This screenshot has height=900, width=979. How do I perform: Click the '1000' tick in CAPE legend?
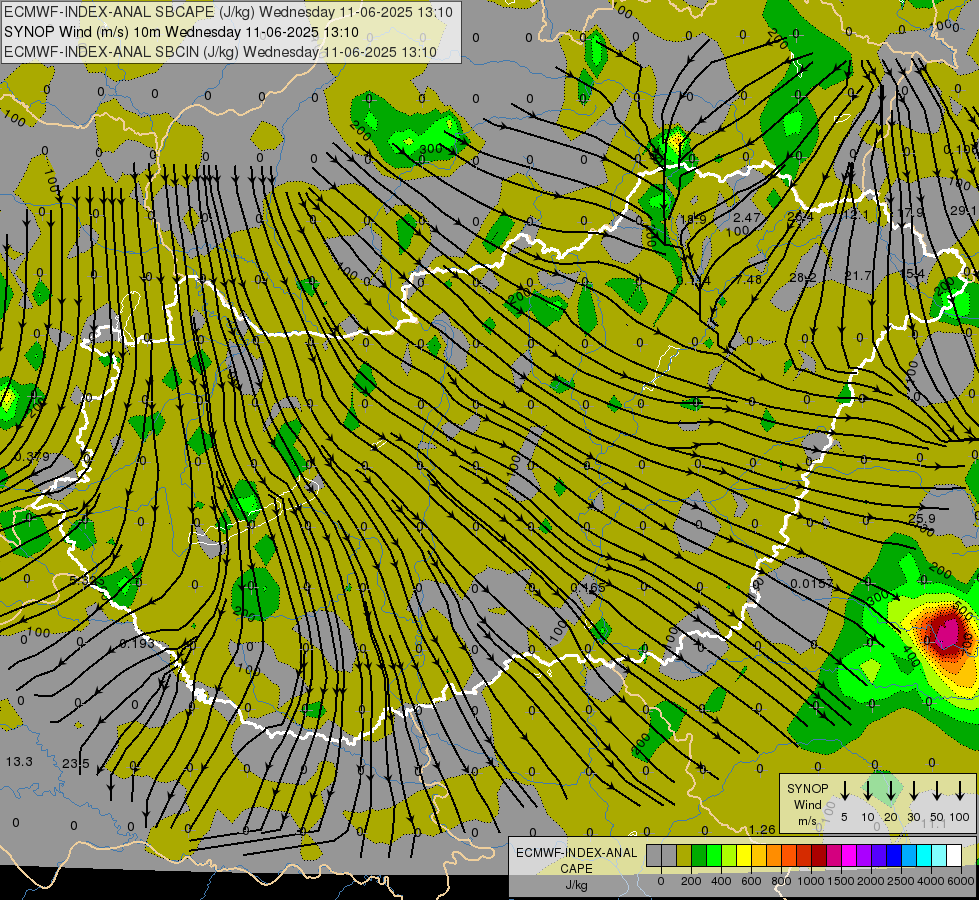point(811,881)
